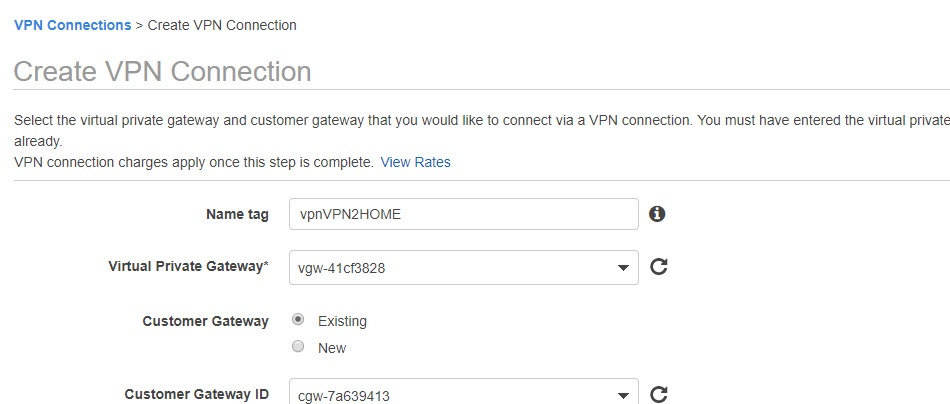Select the Existing customer gateway radio button
950x404 pixels.
pyautogui.click(x=297, y=319)
